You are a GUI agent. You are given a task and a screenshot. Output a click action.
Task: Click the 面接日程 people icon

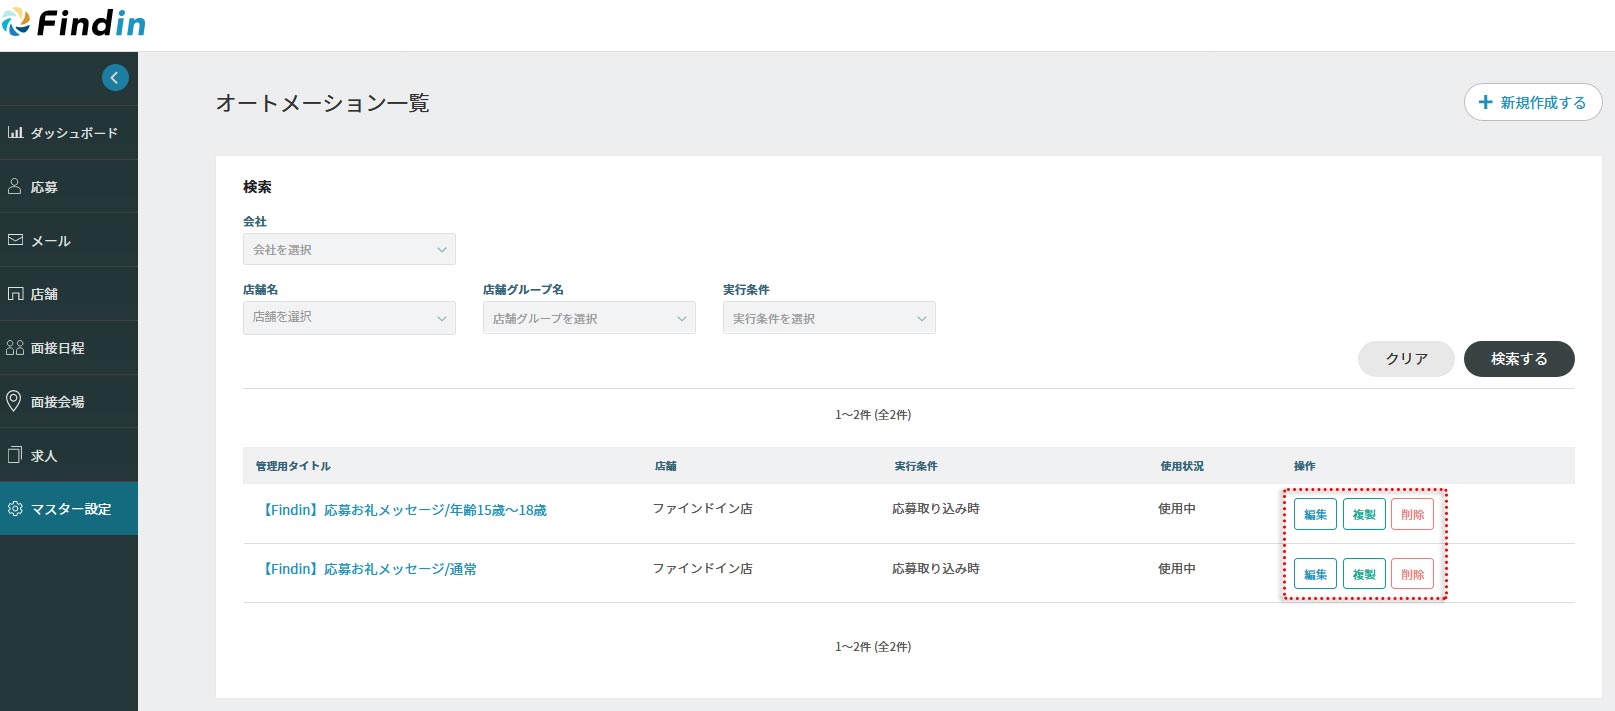(15, 347)
